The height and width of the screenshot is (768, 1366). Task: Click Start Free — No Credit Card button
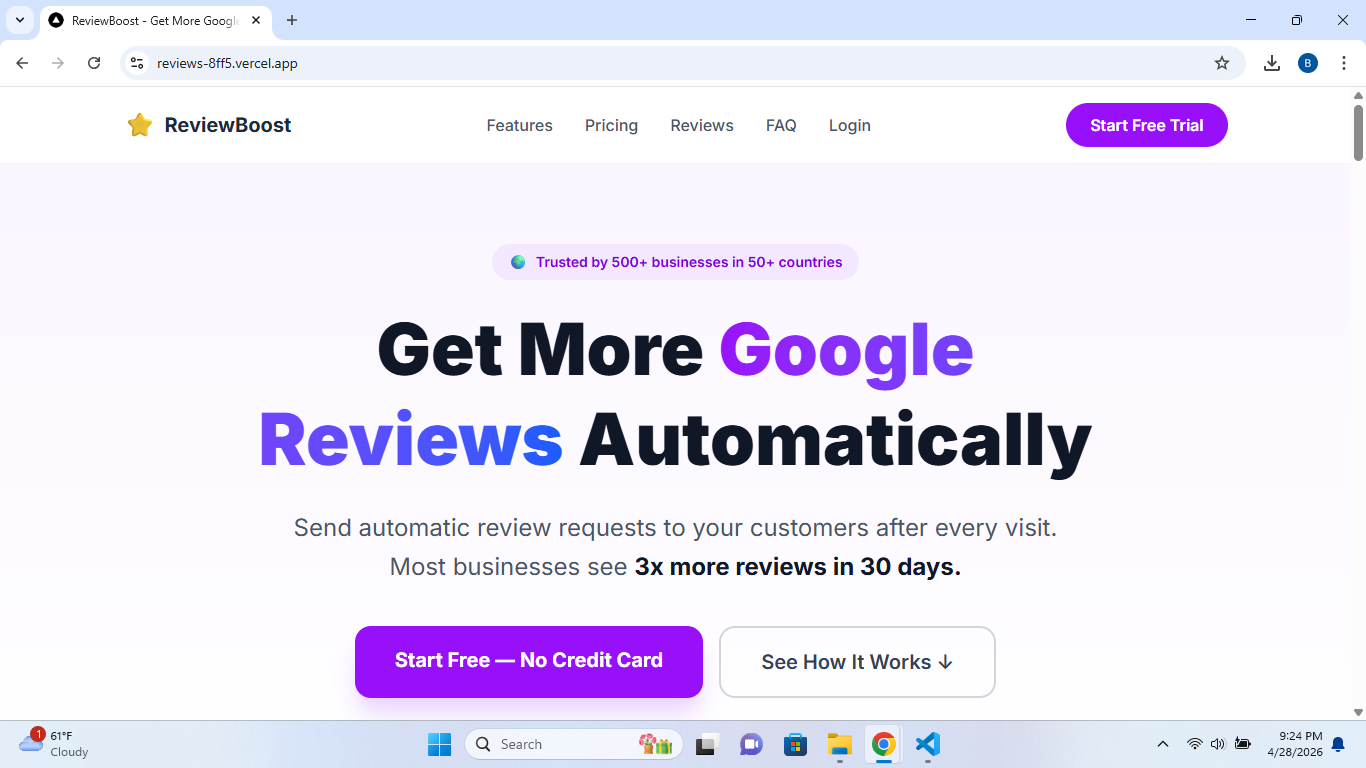pos(529,661)
